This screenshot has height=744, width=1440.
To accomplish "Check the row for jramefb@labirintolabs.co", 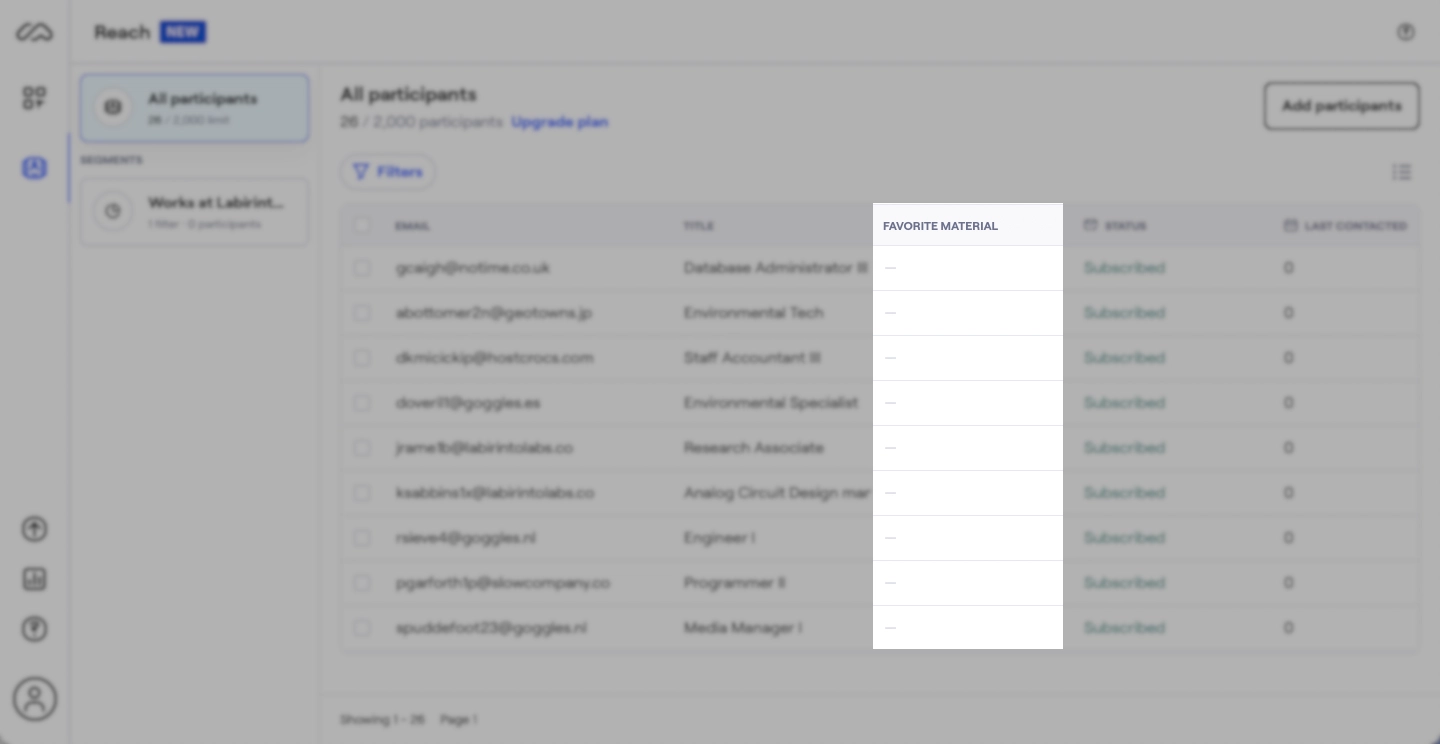I will pyautogui.click(x=362, y=448).
